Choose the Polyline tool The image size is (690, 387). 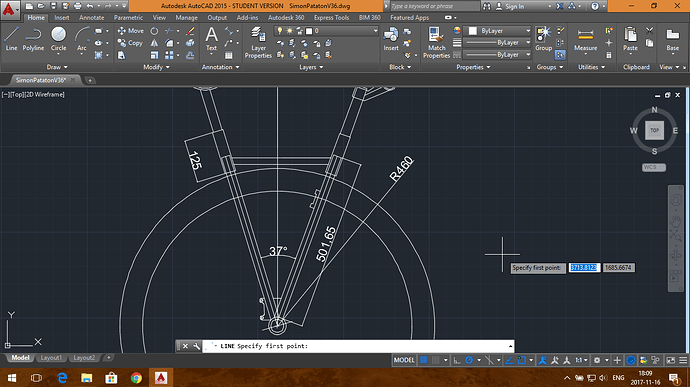(33, 39)
